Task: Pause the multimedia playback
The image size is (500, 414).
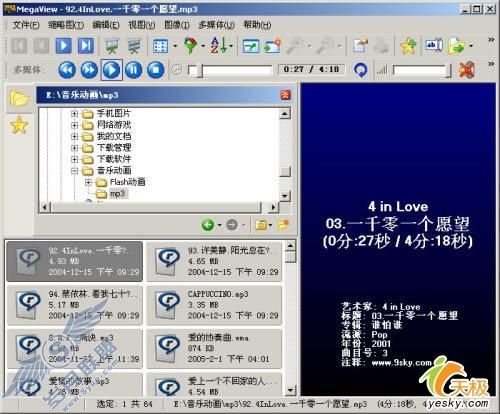Action: coord(134,70)
